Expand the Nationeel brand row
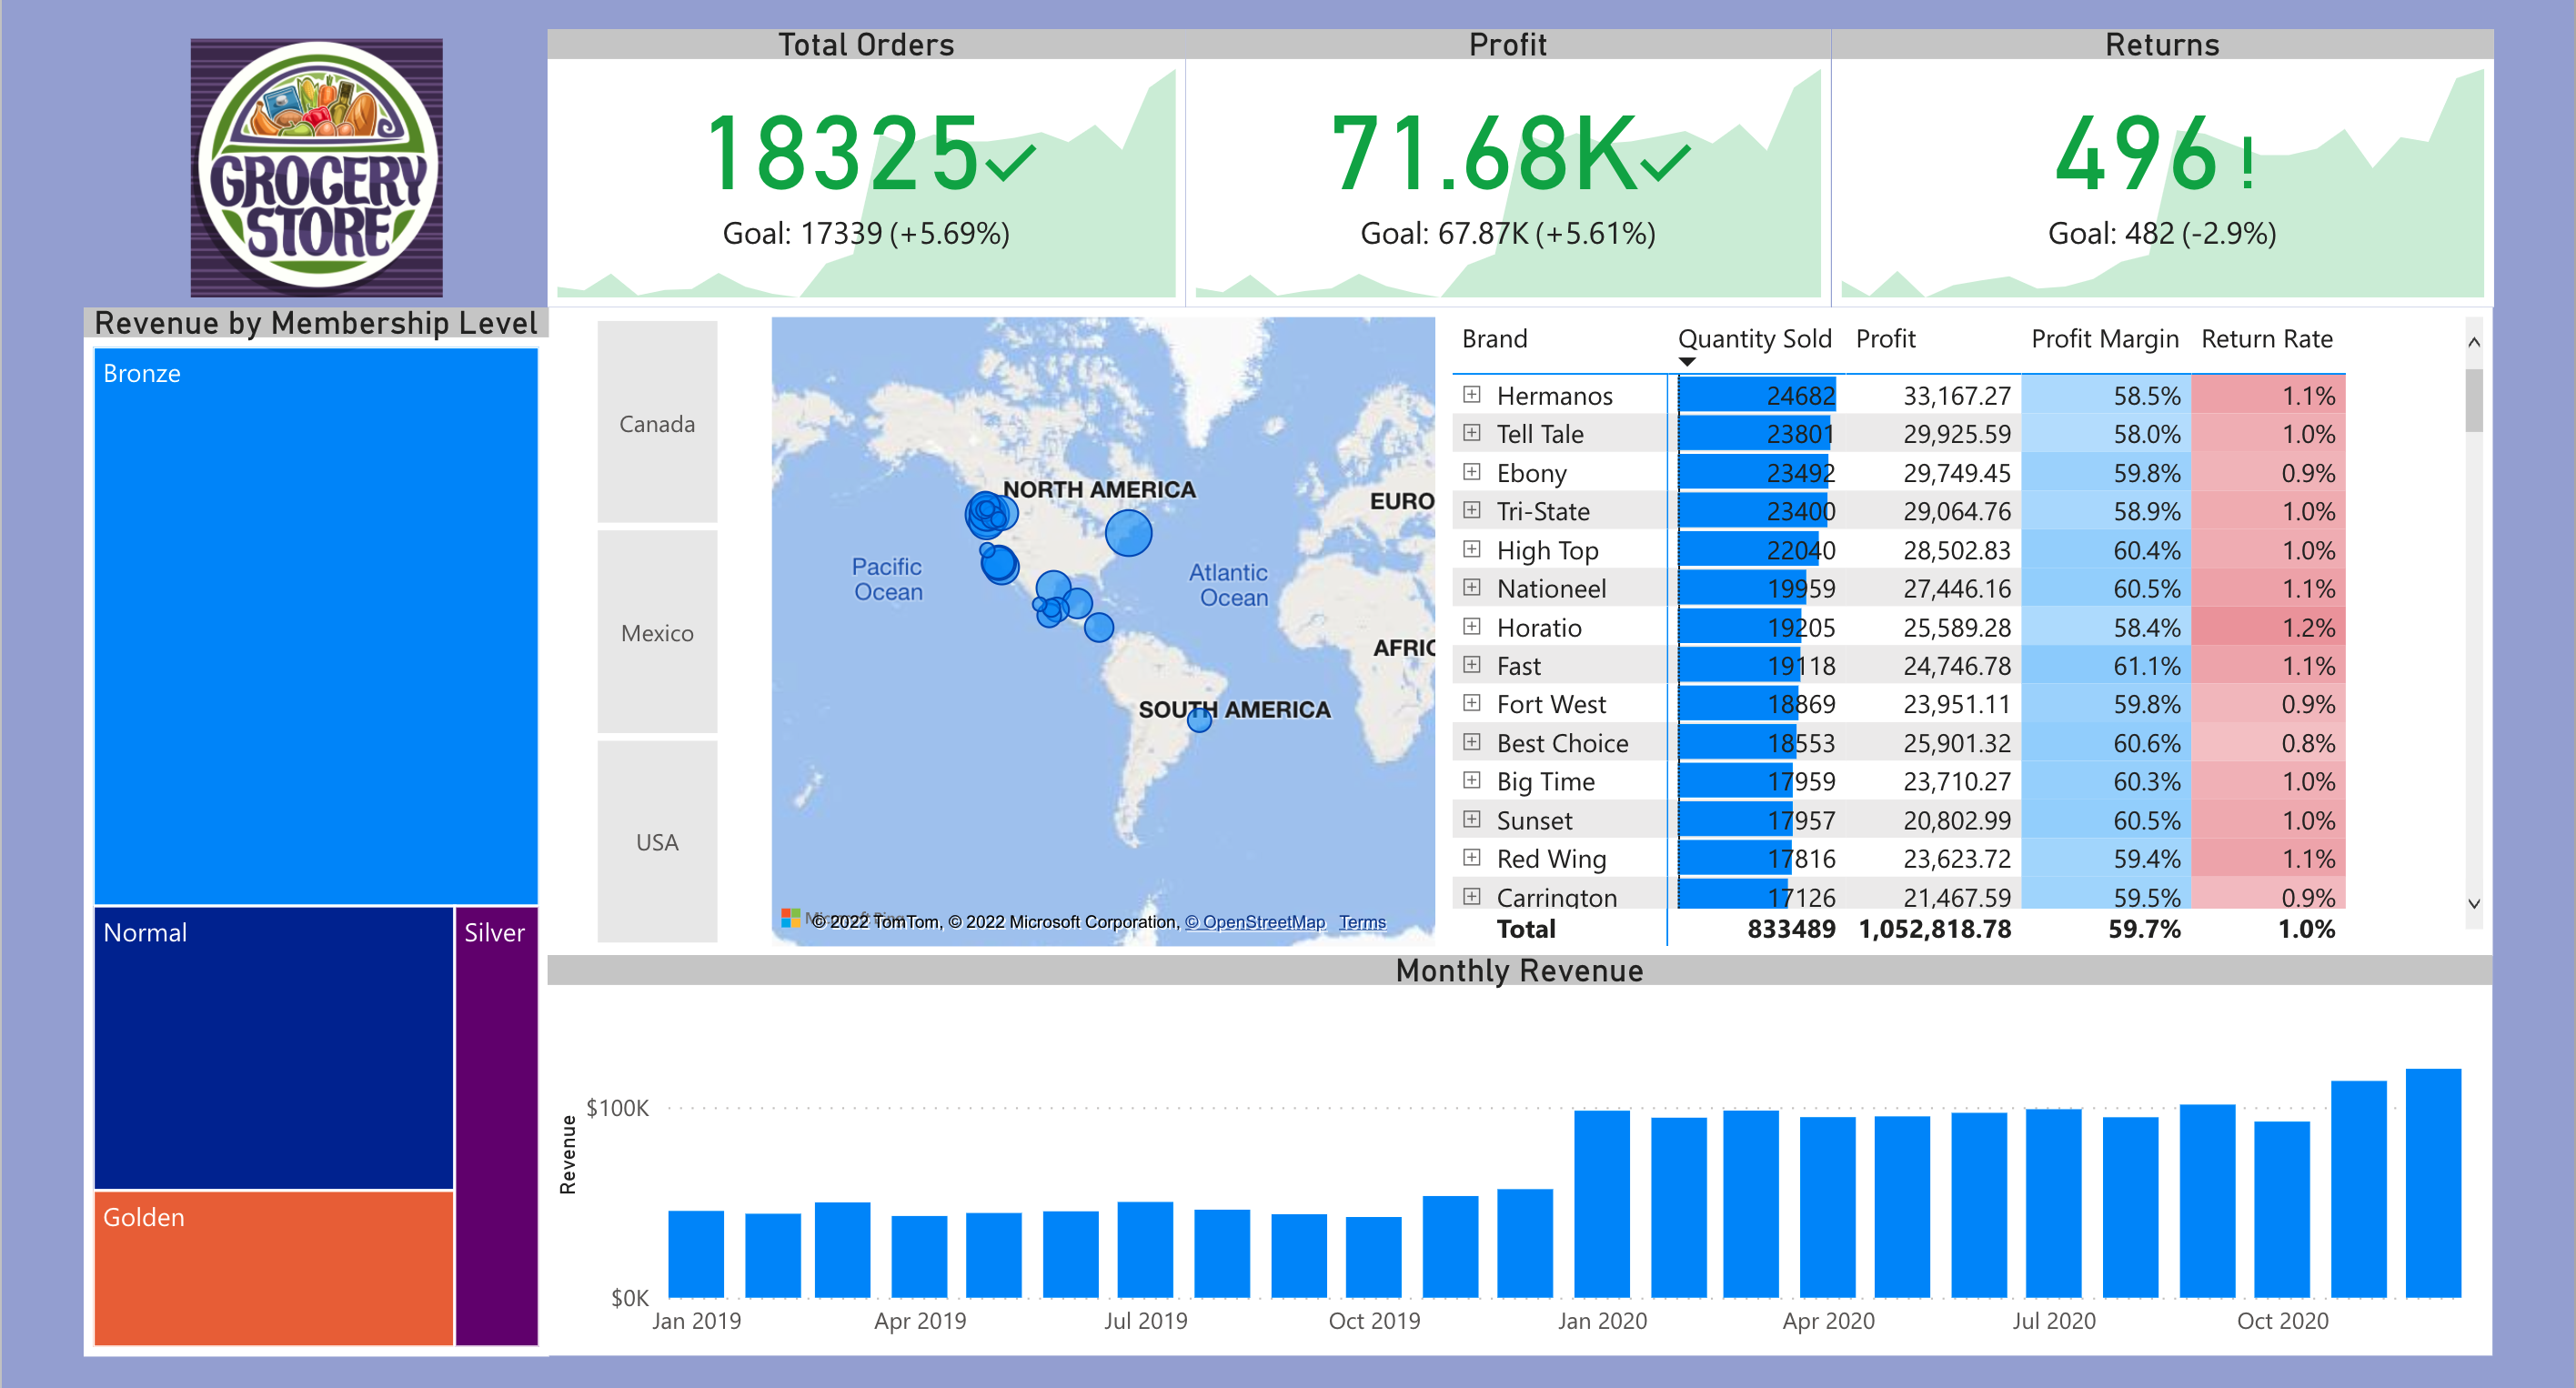 click(x=1471, y=588)
